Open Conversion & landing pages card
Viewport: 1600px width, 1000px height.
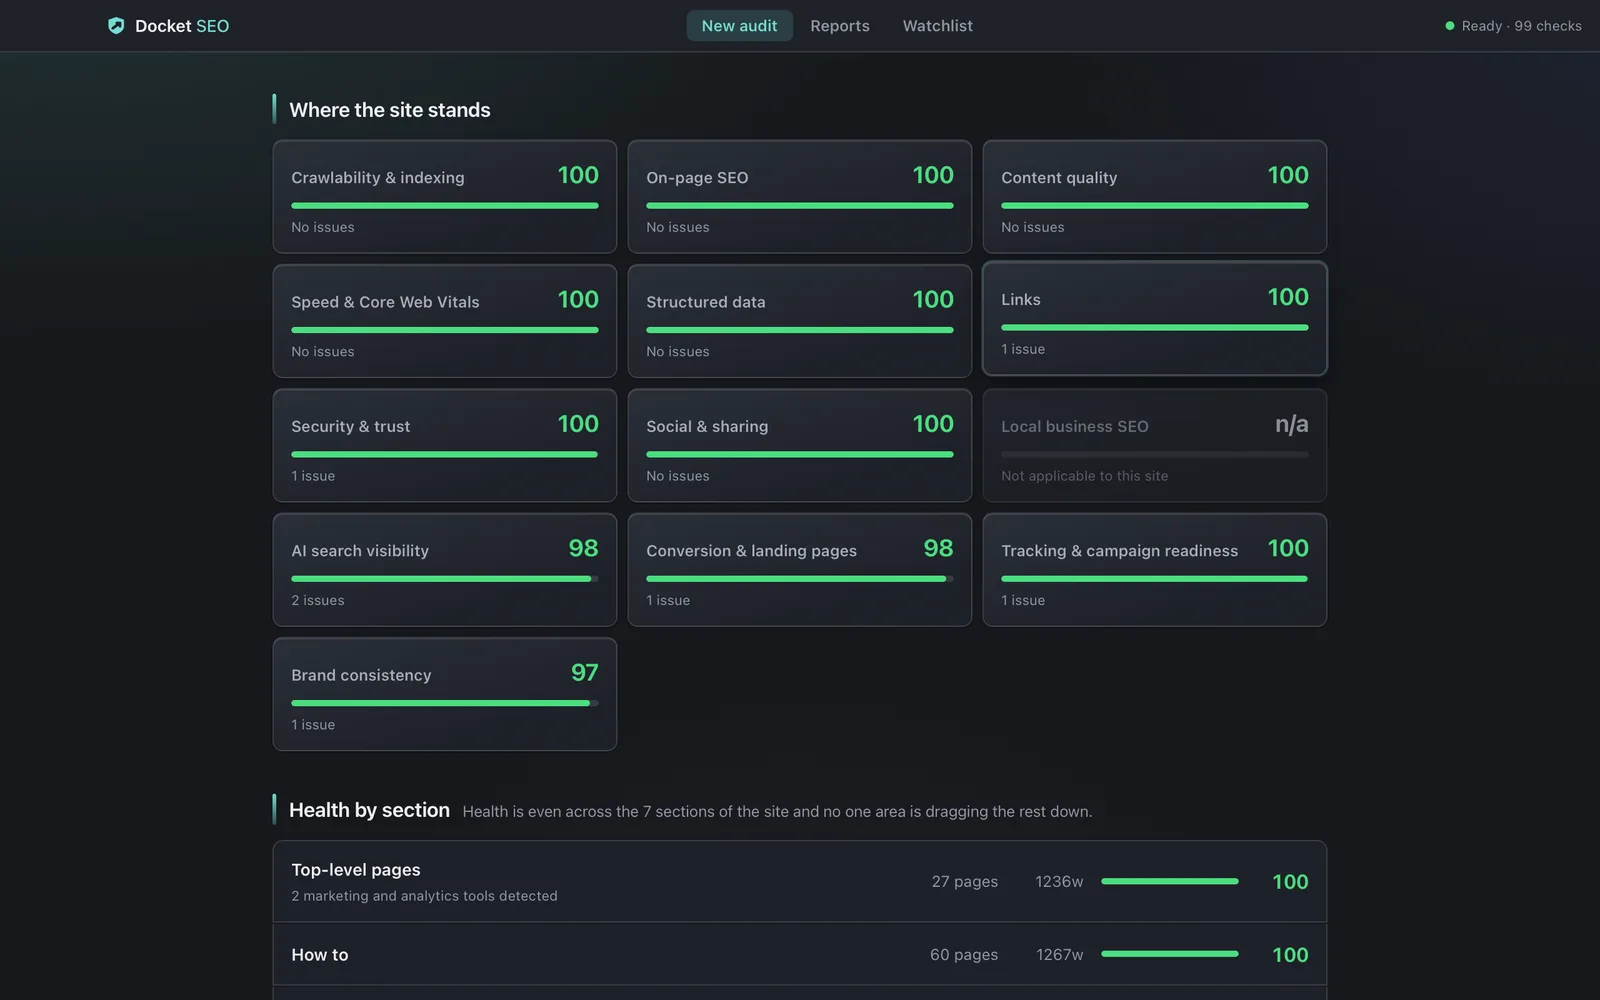(x=800, y=570)
